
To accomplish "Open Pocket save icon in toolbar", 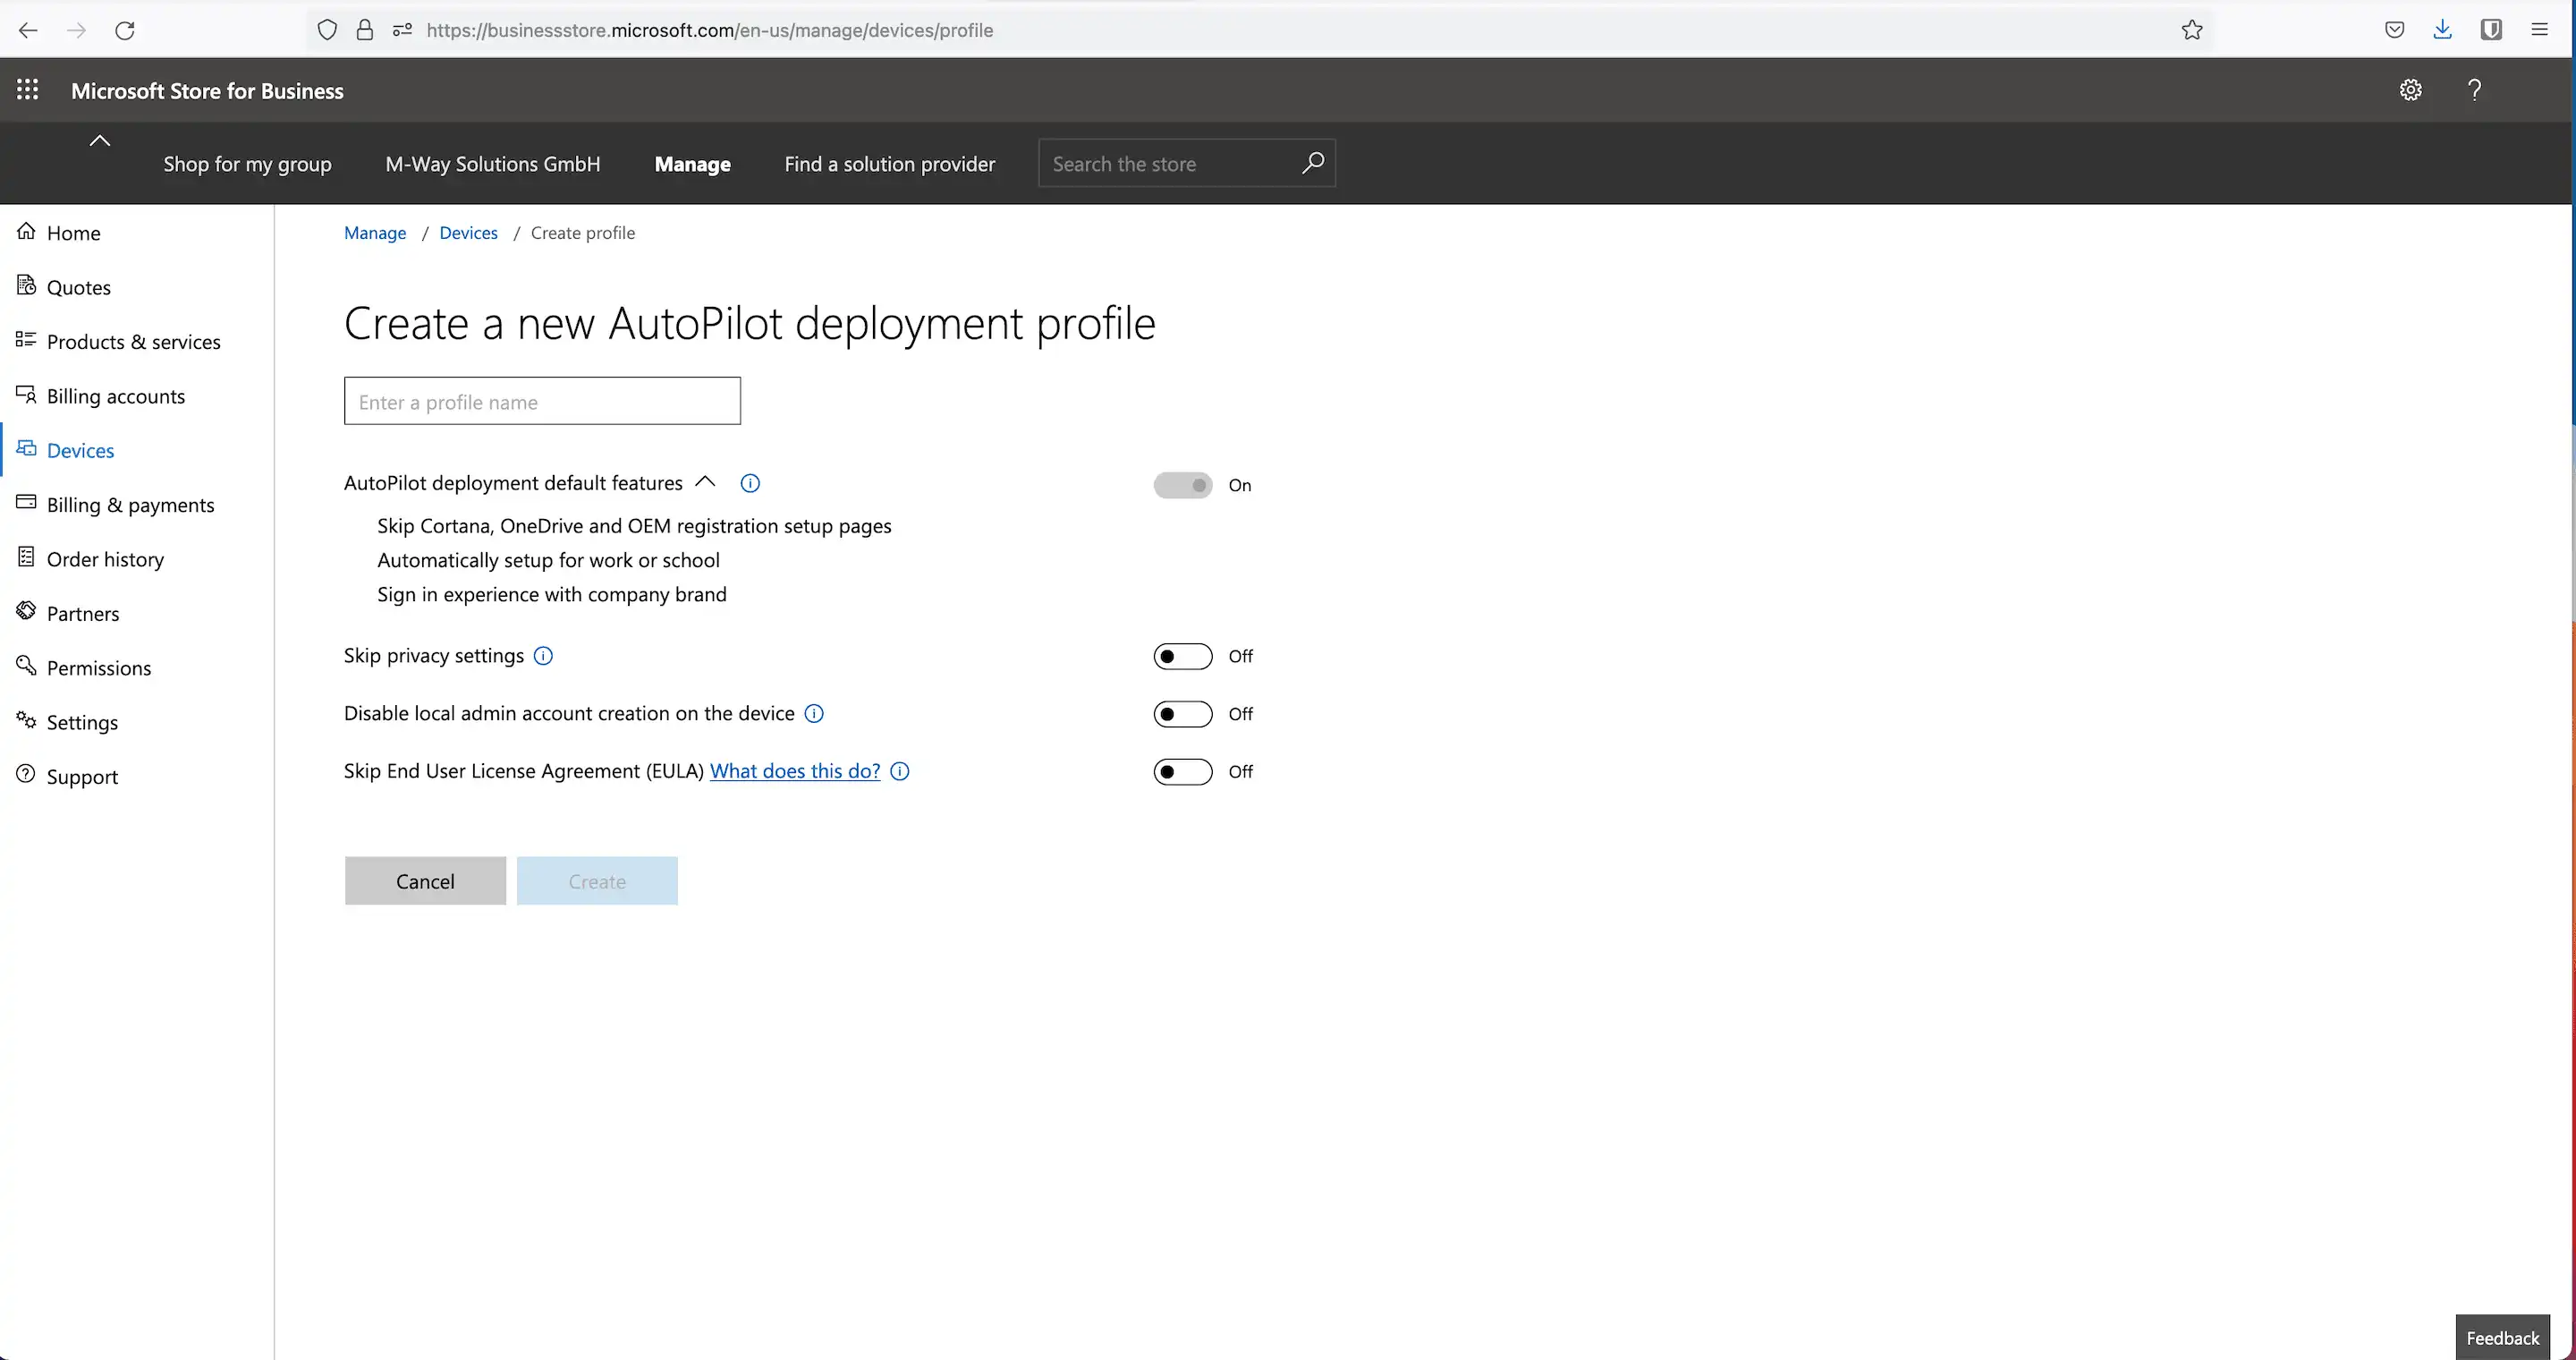I will tap(2394, 30).
